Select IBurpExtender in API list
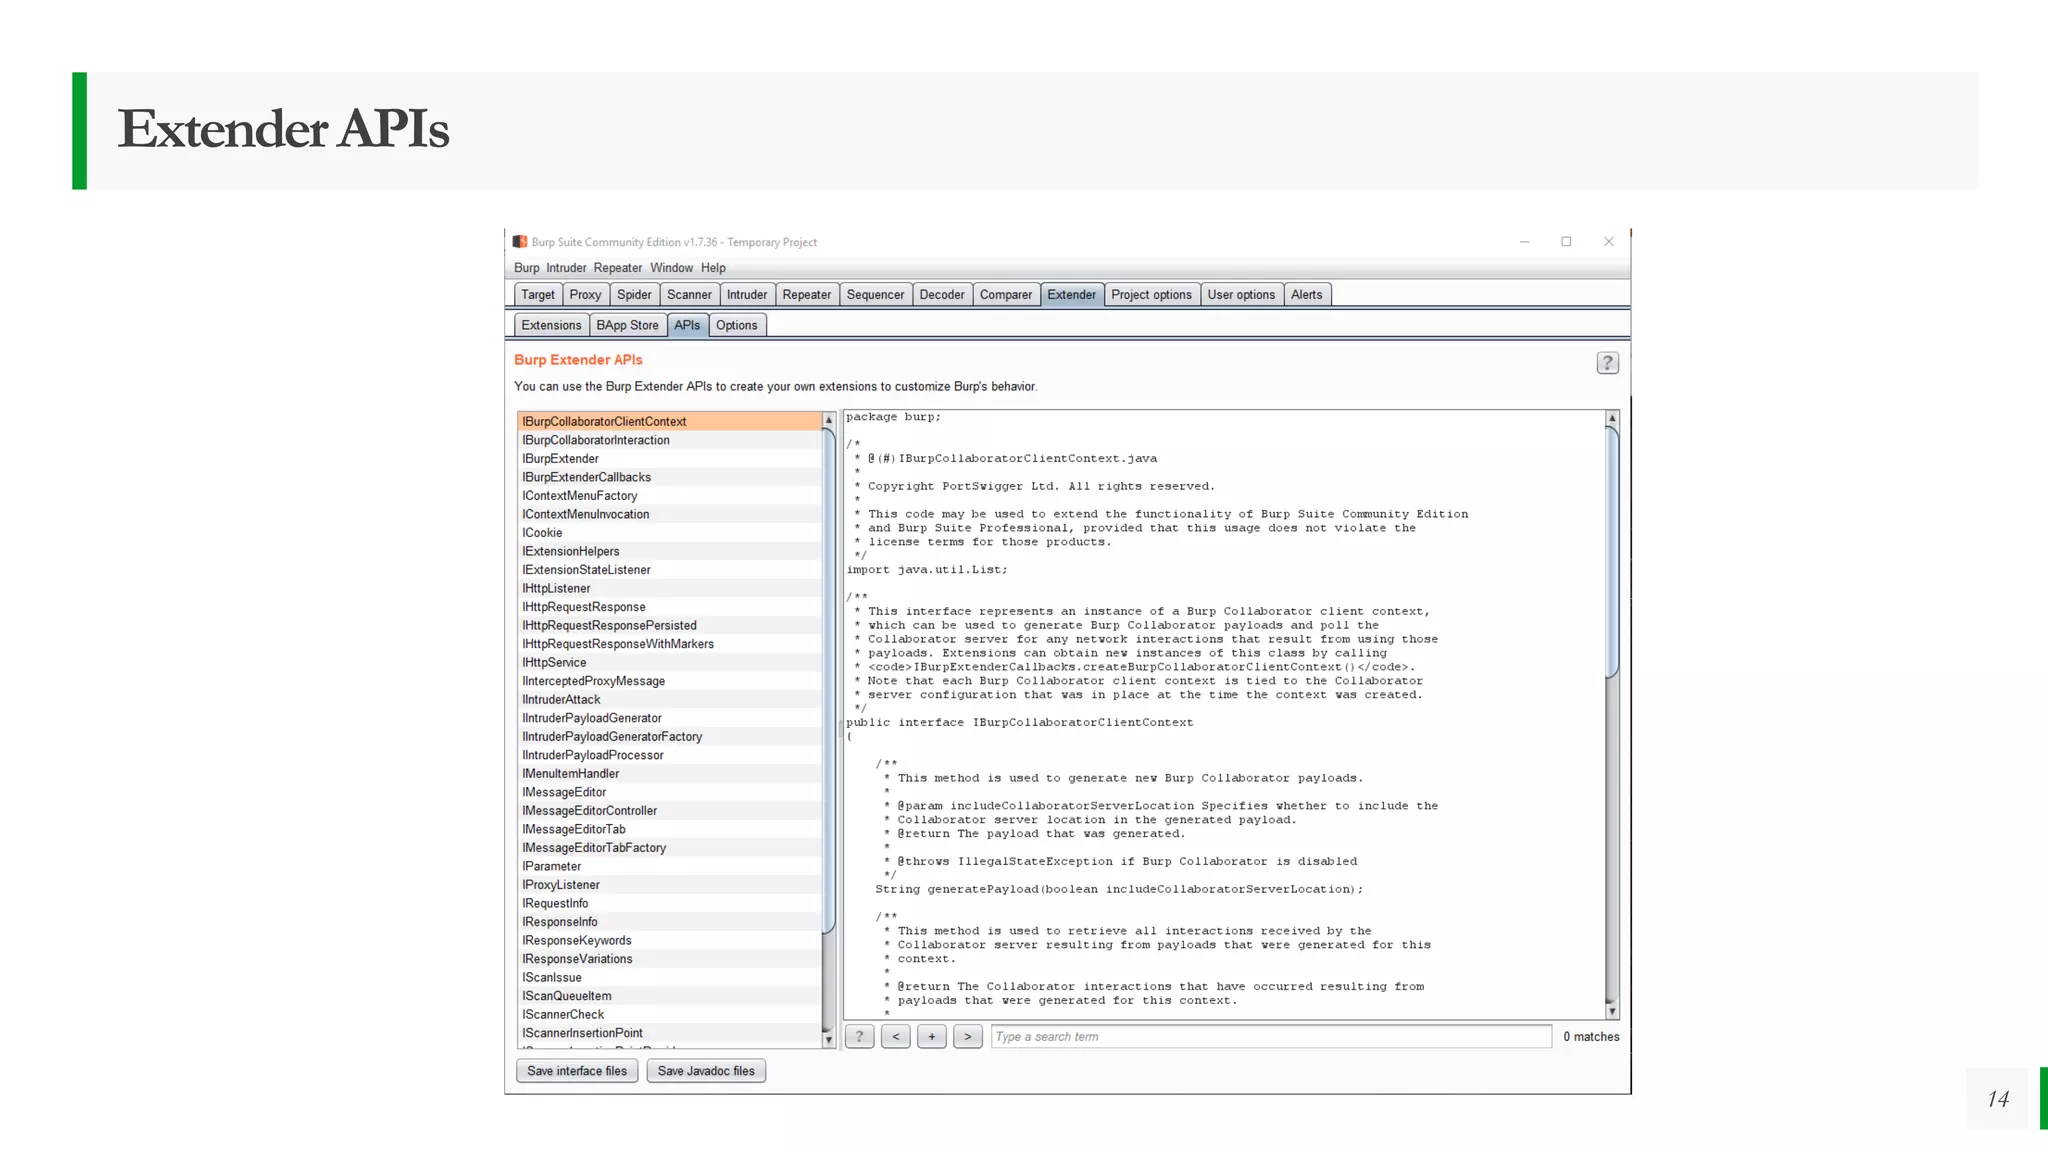This screenshot has width=2048, height=1152. (669, 459)
